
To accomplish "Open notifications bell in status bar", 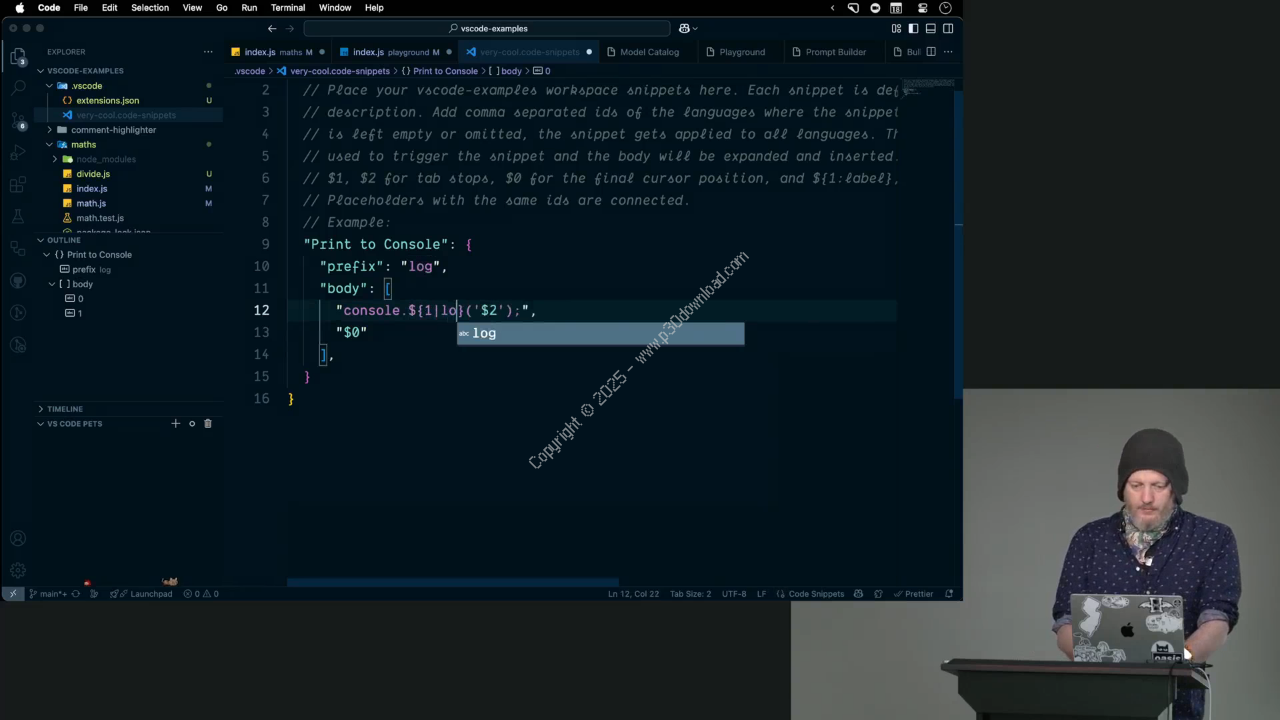I will pyautogui.click(x=949, y=594).
